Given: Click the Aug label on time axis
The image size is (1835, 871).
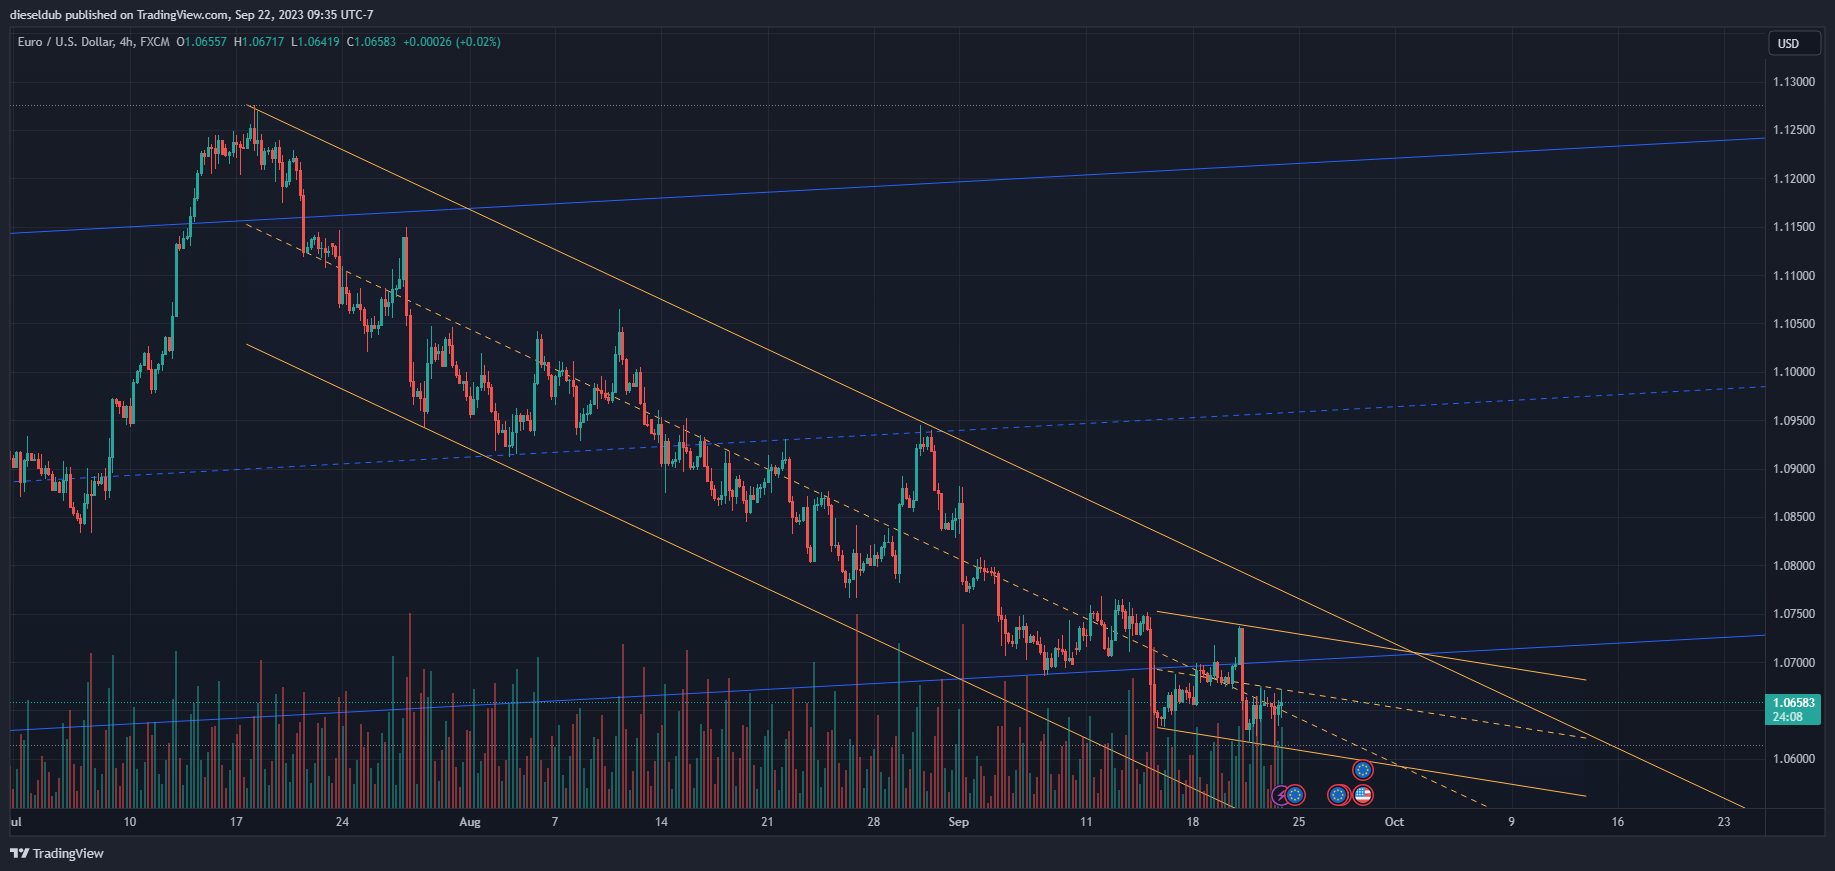Looking at the screenshot, I should click(470, 822).
